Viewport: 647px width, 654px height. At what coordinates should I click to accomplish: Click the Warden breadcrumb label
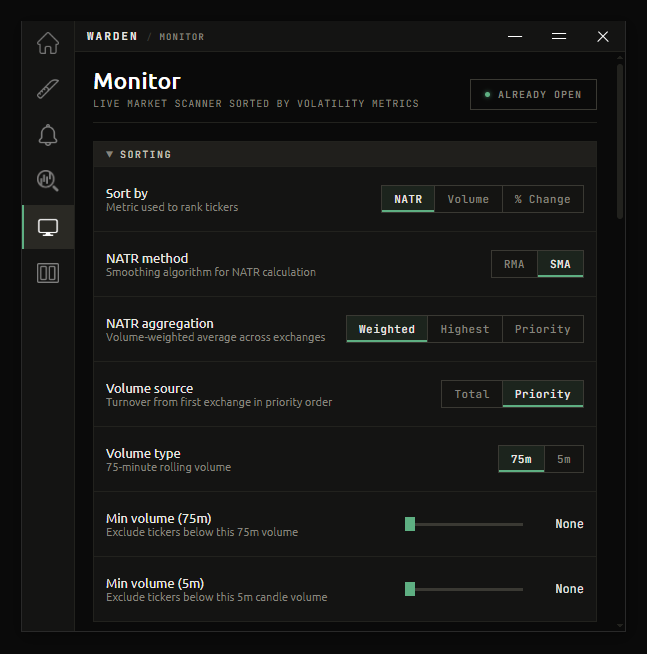click(112, 37)
